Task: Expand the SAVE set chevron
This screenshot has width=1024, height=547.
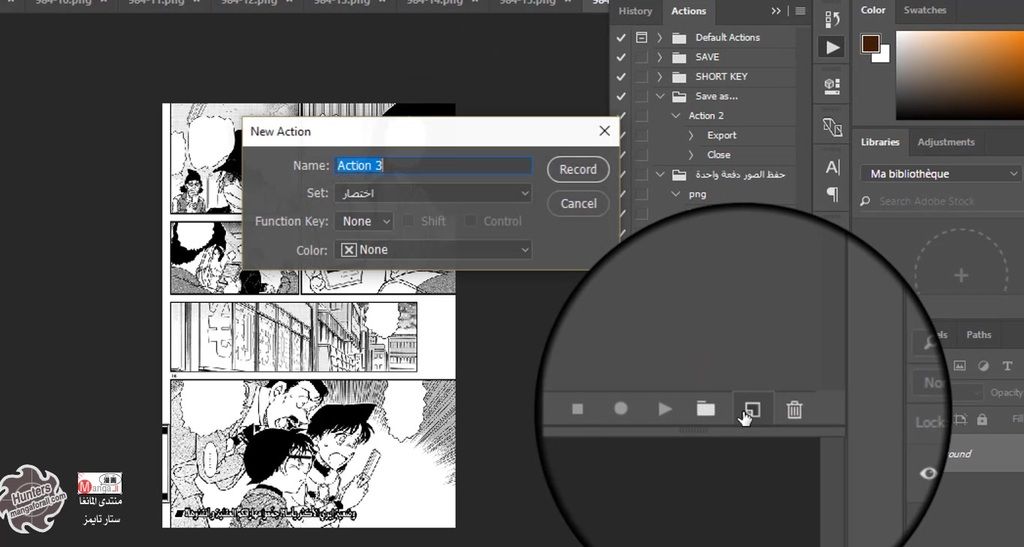Action: pyautogui.click(x=660, y=57)
